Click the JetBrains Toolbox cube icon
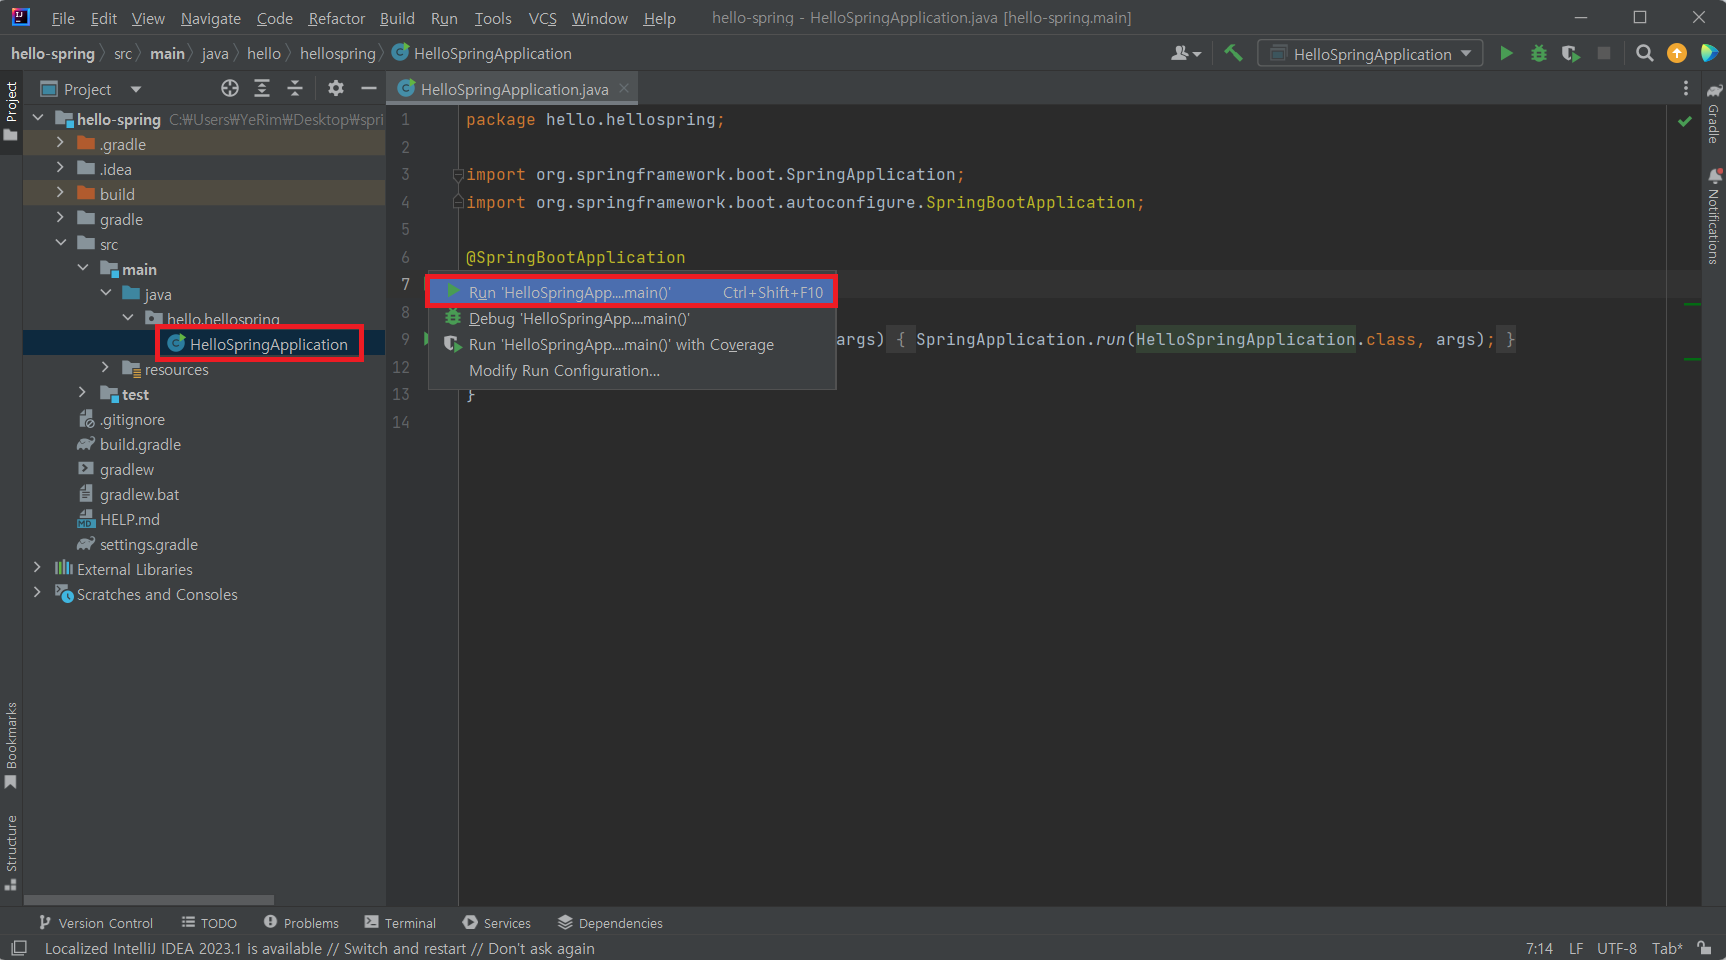The width and height of the screenshot is (1726, 960). pos(1710,53)
